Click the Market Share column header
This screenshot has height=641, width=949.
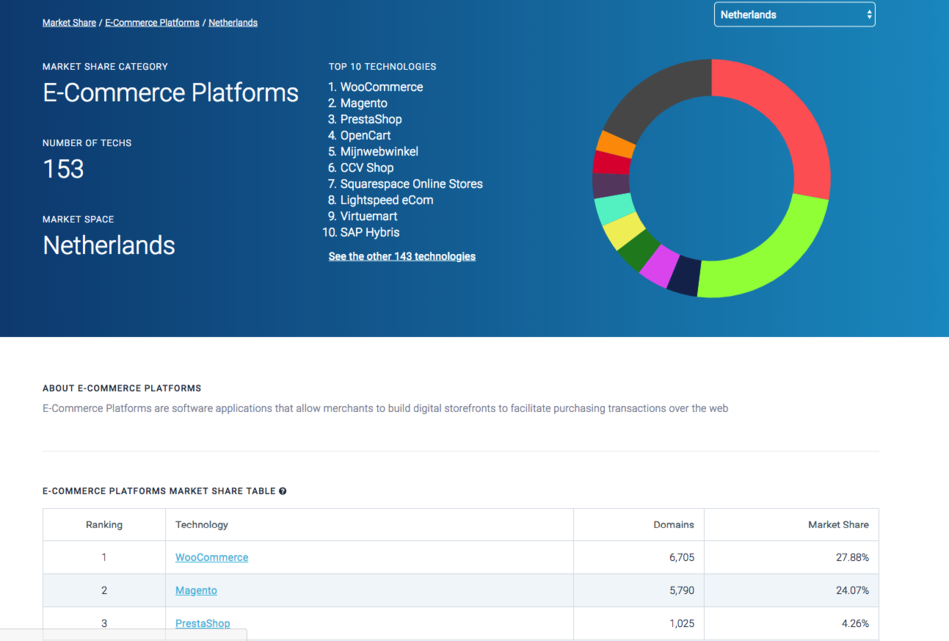[x=838, y=524]
